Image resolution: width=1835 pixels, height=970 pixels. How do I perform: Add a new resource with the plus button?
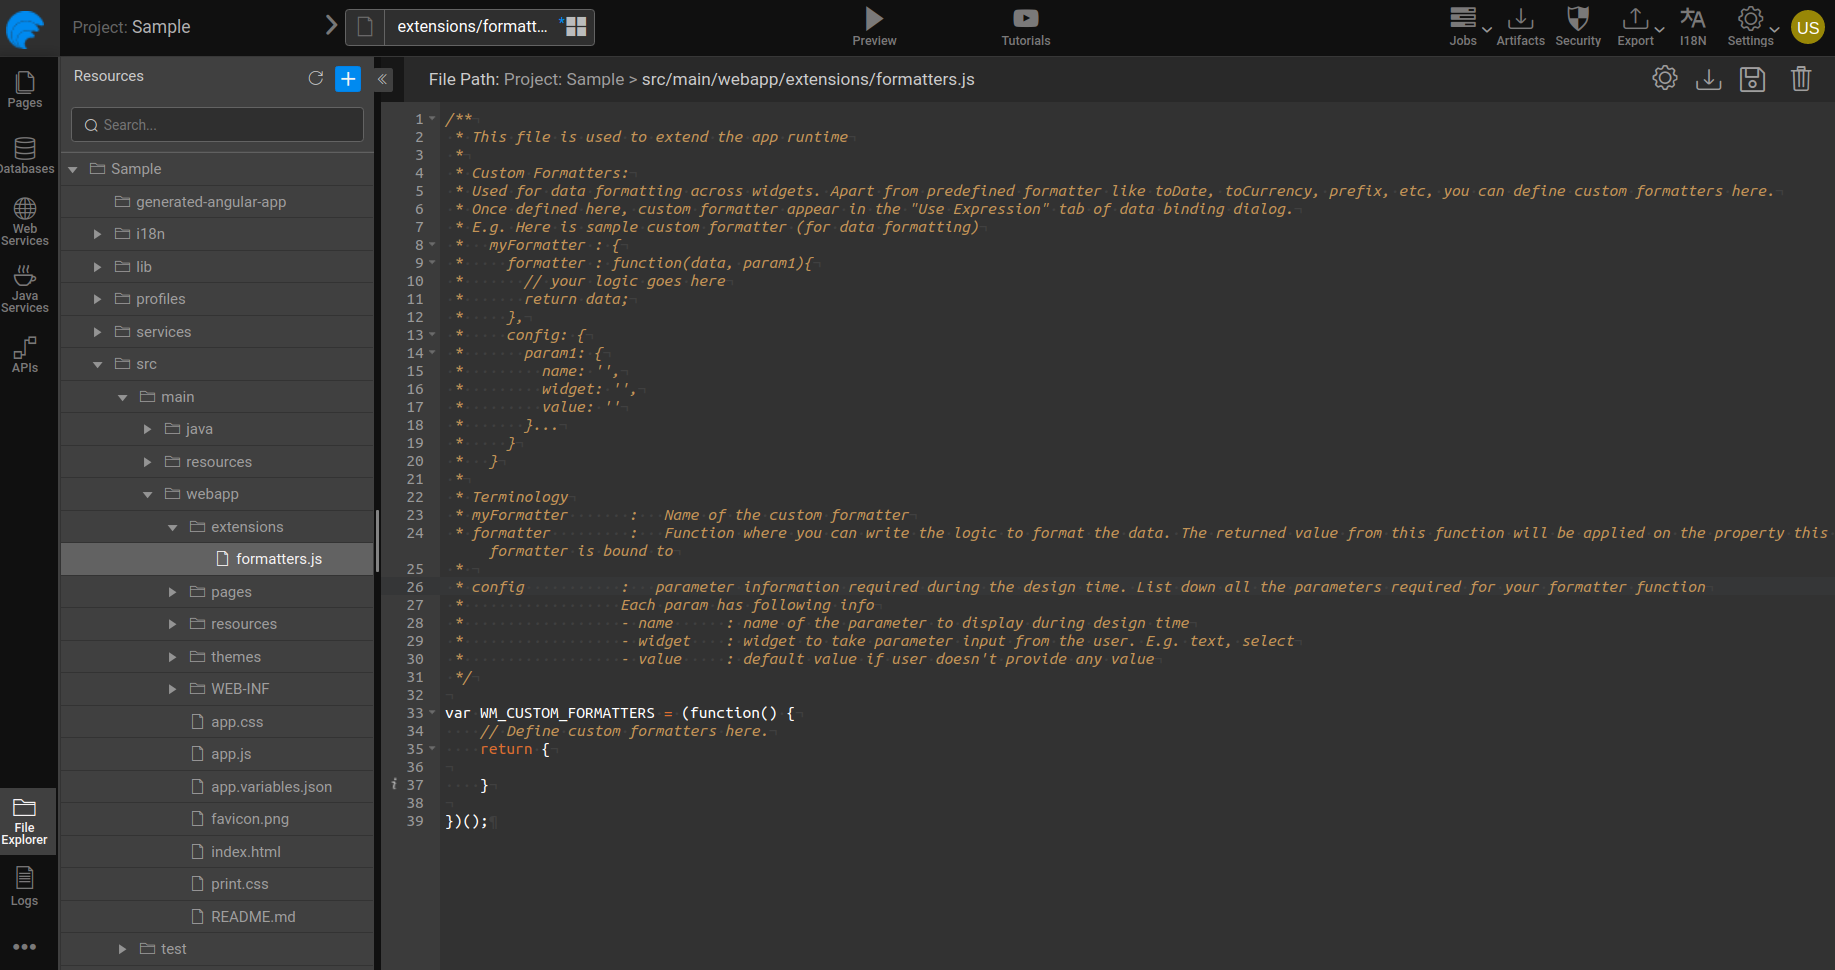pyautogui.click(x=348, y=78)
